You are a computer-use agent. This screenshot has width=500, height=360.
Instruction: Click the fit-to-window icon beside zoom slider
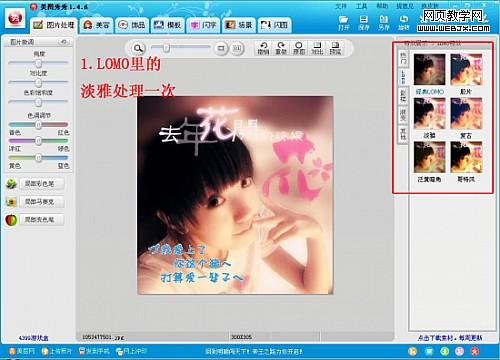(x=220, y=48)
